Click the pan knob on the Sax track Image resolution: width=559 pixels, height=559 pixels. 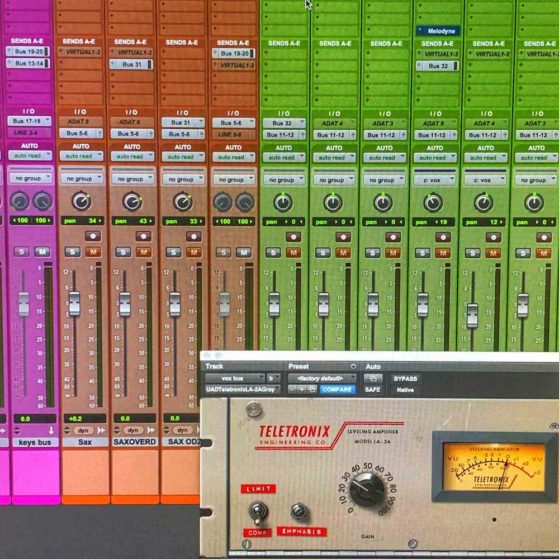(x=82, y=201)
